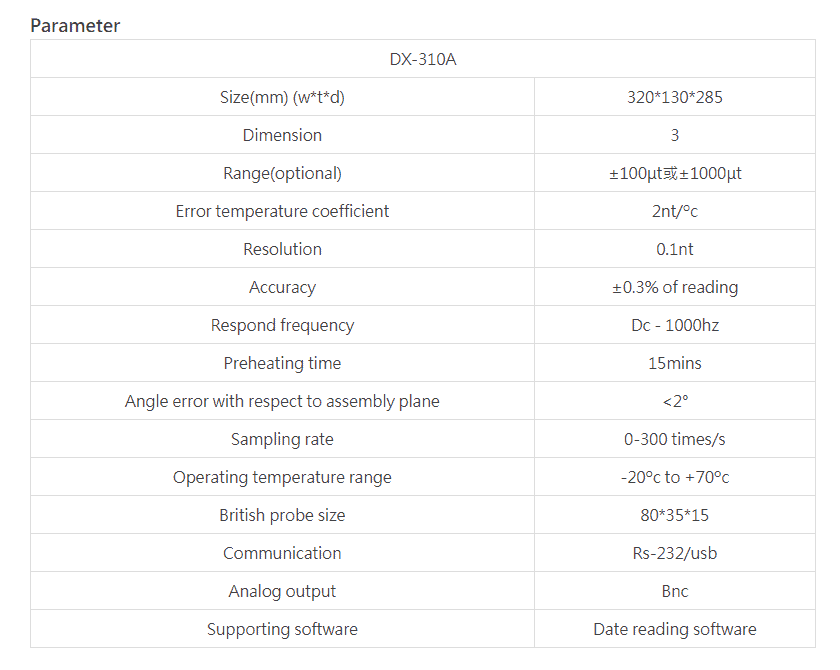
Task: Click Angle error with respect to assembly plane
Action: pos(282,401)
